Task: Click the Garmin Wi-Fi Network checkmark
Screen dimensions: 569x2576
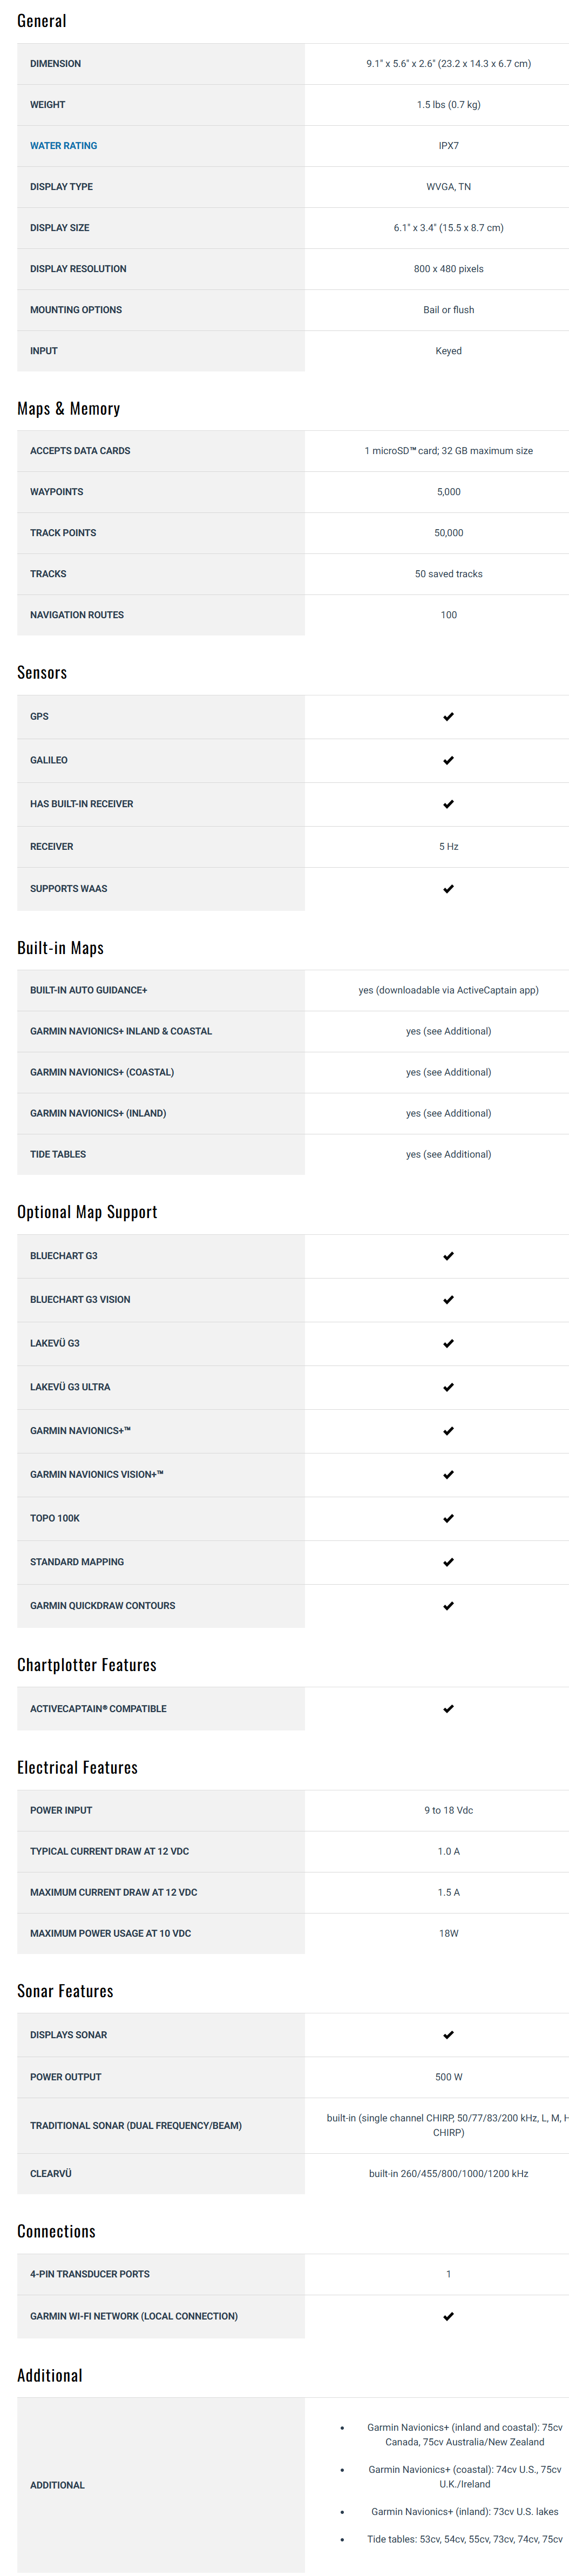Action: click(x=448, y=2316)
